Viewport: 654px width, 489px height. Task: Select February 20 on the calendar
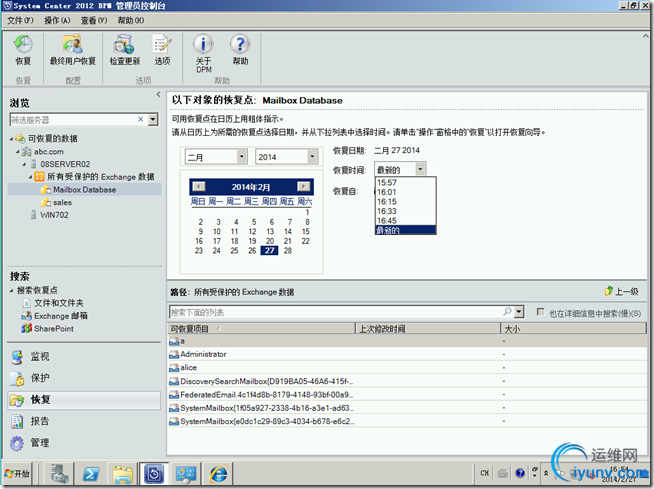pos(270,241)
